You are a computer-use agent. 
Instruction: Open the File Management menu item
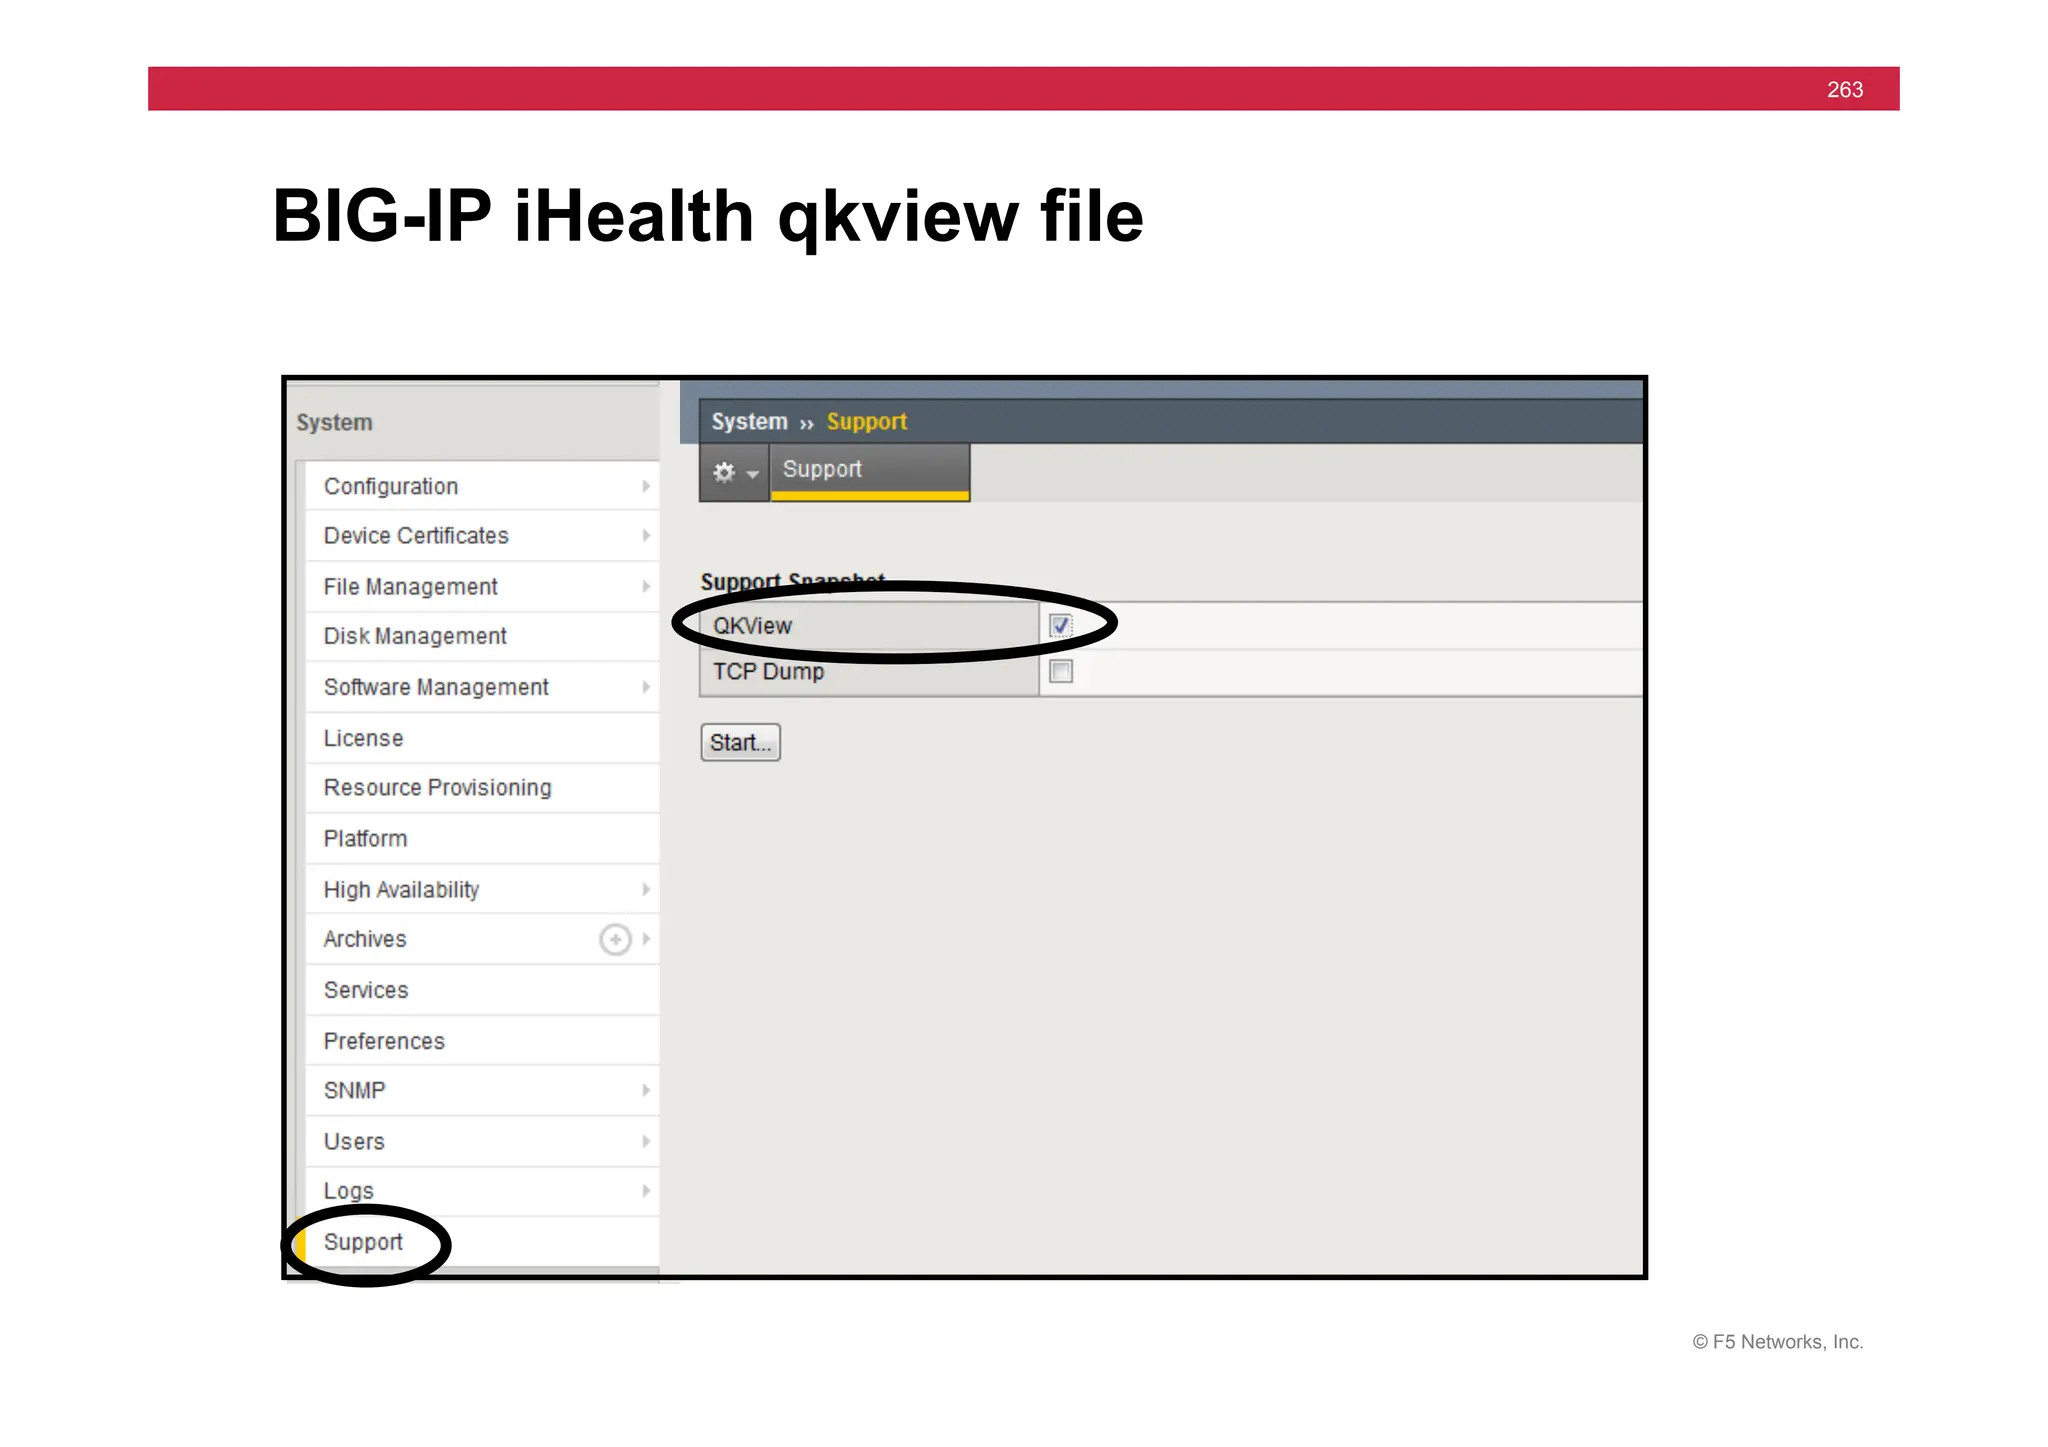482,587
